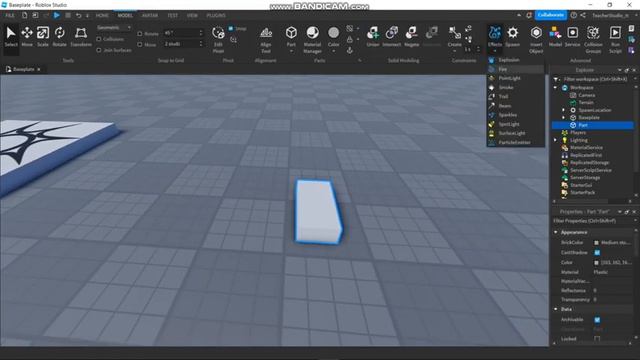Open the Material Manager
The image size is (640, 360).
(x=312, y=40)
